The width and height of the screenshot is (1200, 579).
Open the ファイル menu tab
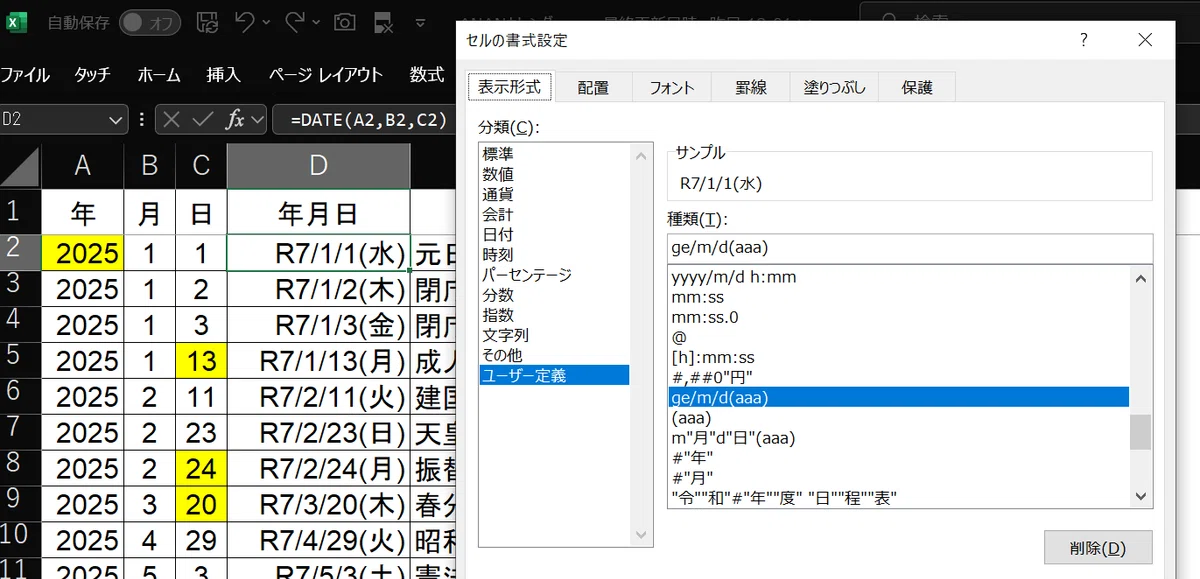click(x=25, y=74)
